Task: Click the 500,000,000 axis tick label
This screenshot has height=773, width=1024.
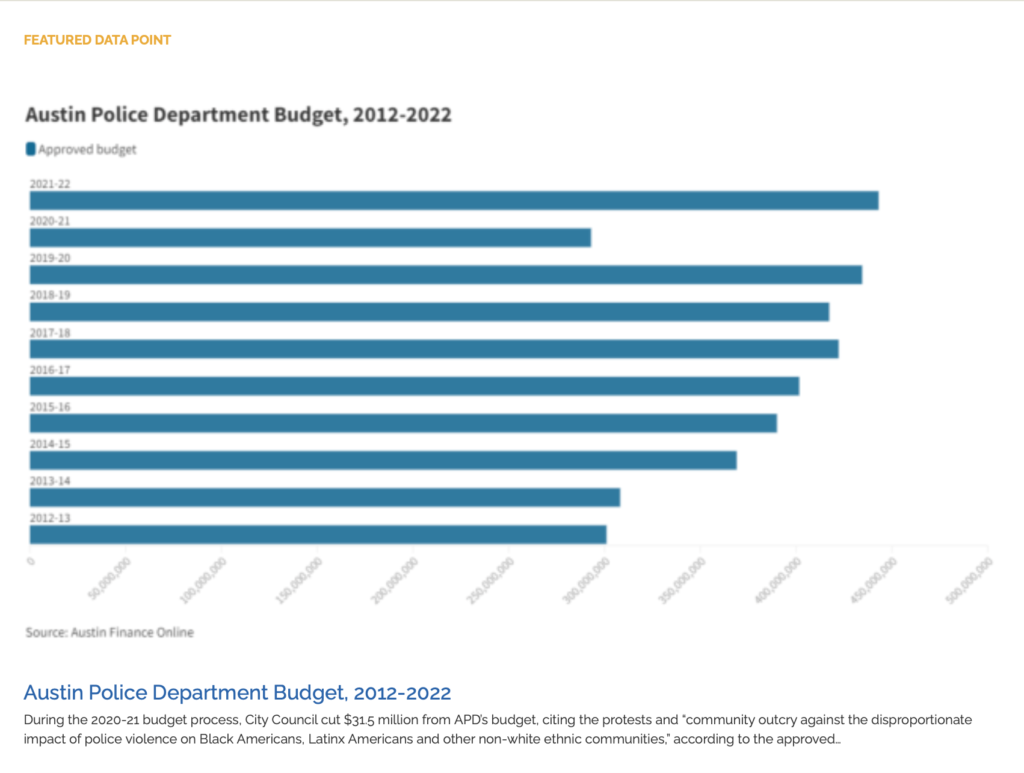Action: point(969,580)
